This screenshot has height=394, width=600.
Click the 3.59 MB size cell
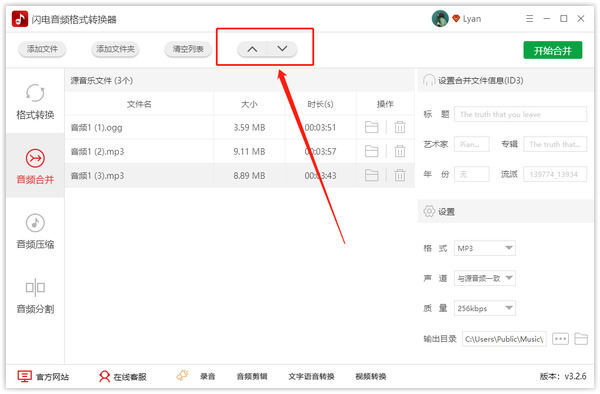click(x=249, y=127)
